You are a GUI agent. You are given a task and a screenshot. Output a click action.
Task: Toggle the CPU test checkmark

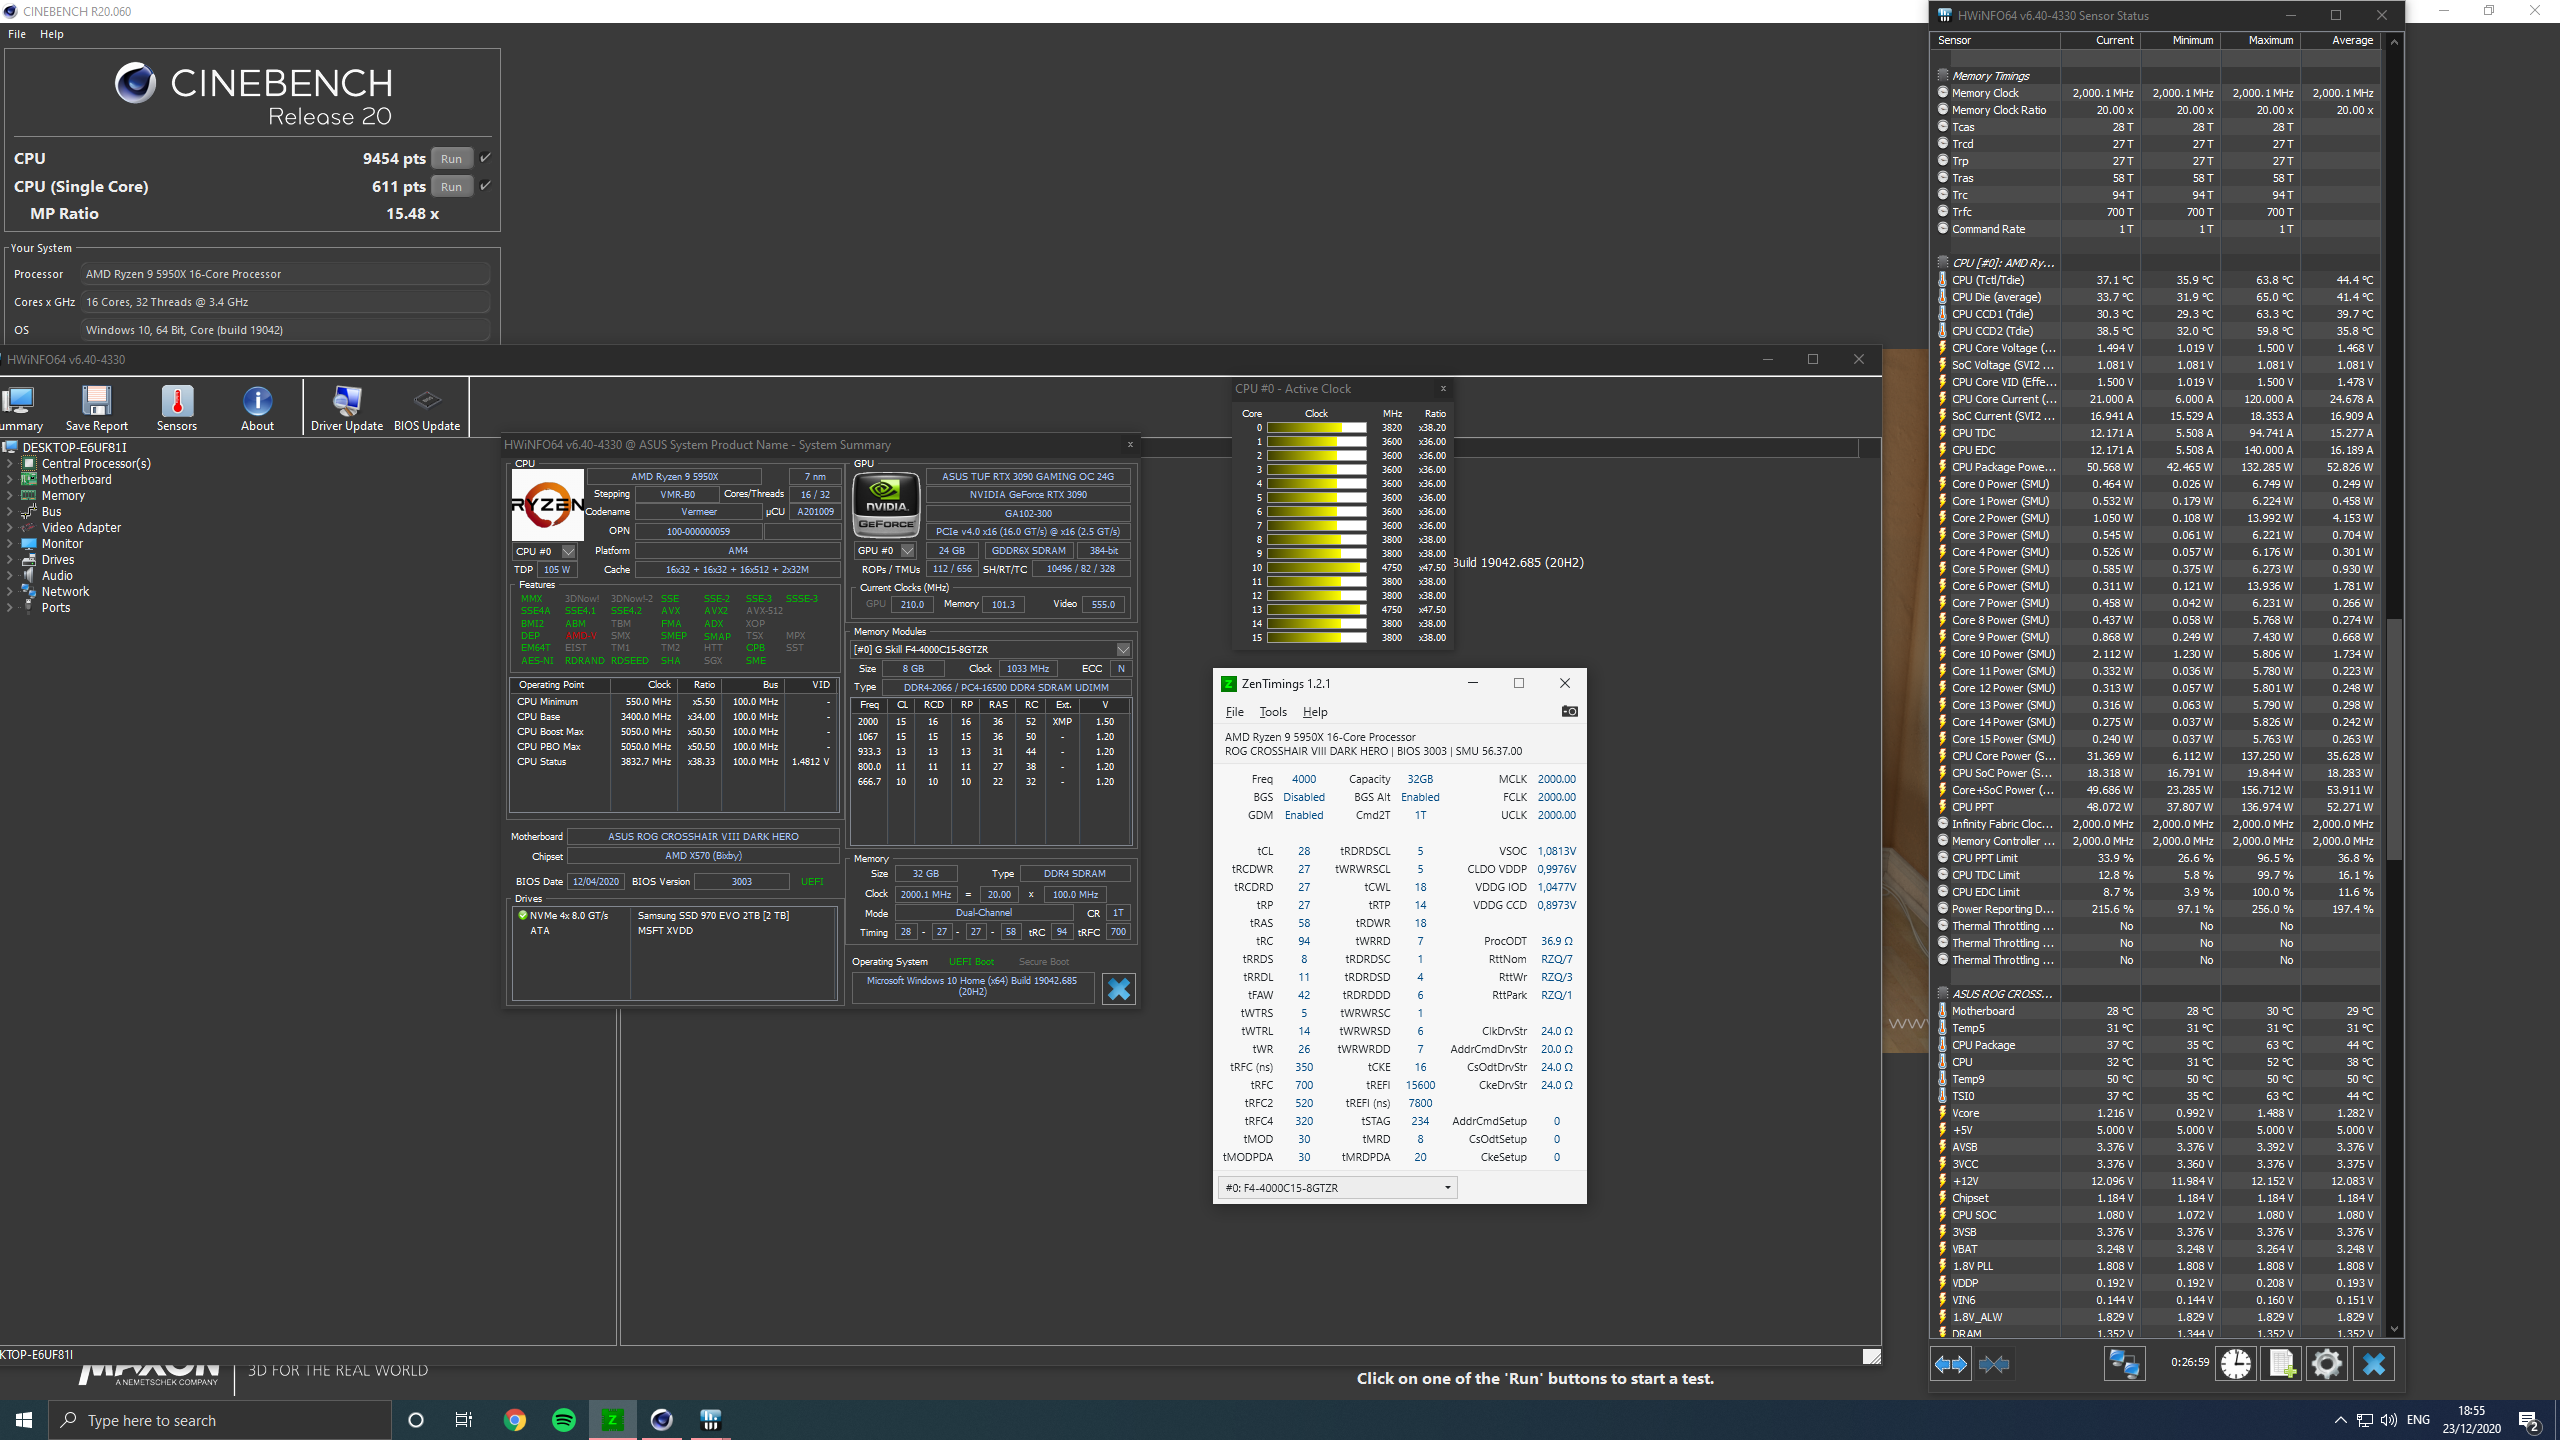point(485,158)
